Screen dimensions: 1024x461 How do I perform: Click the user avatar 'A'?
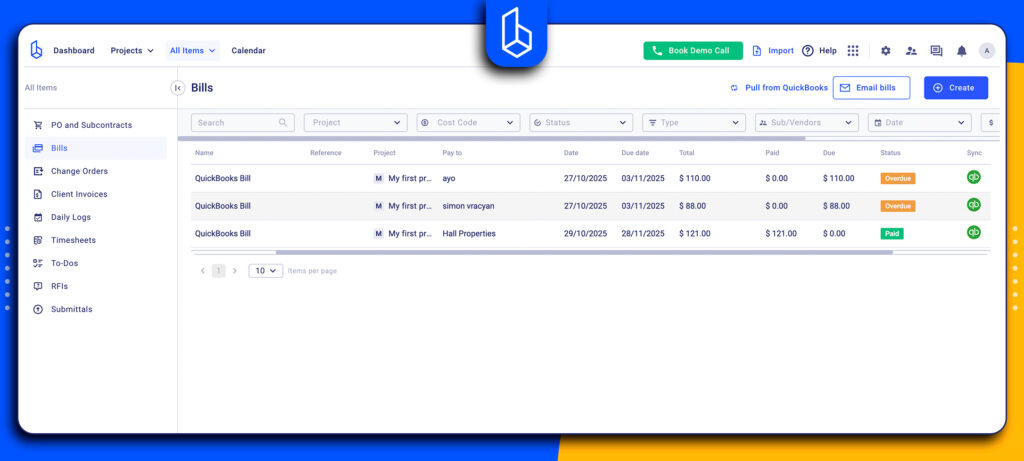987,51
